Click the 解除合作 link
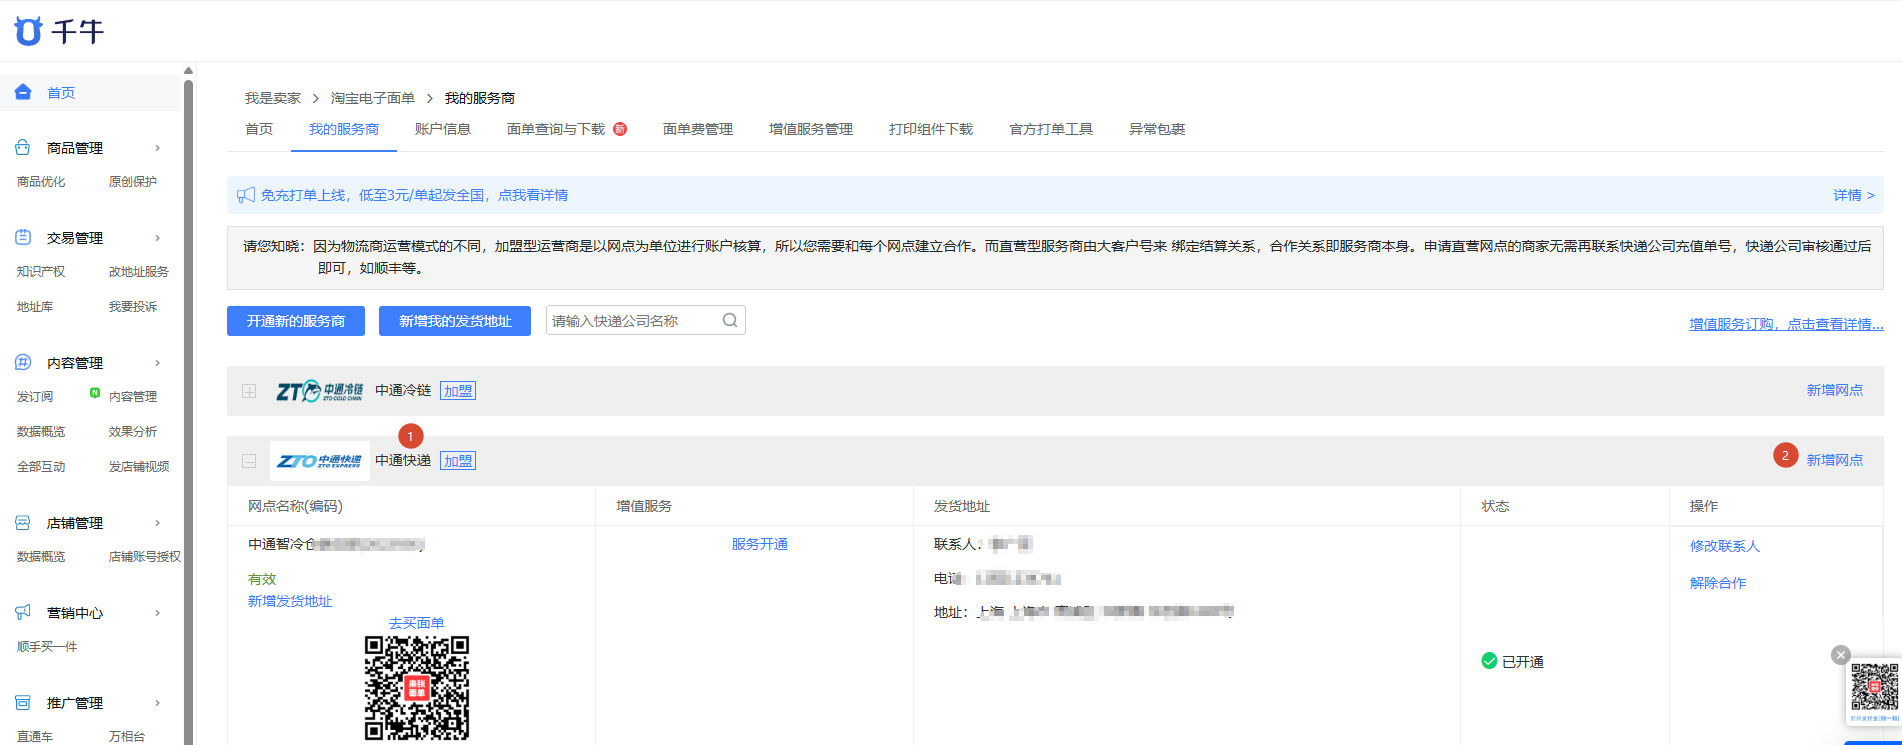Image resolution: width=1902 pixels, height=745 pixels. [1718, 583]
